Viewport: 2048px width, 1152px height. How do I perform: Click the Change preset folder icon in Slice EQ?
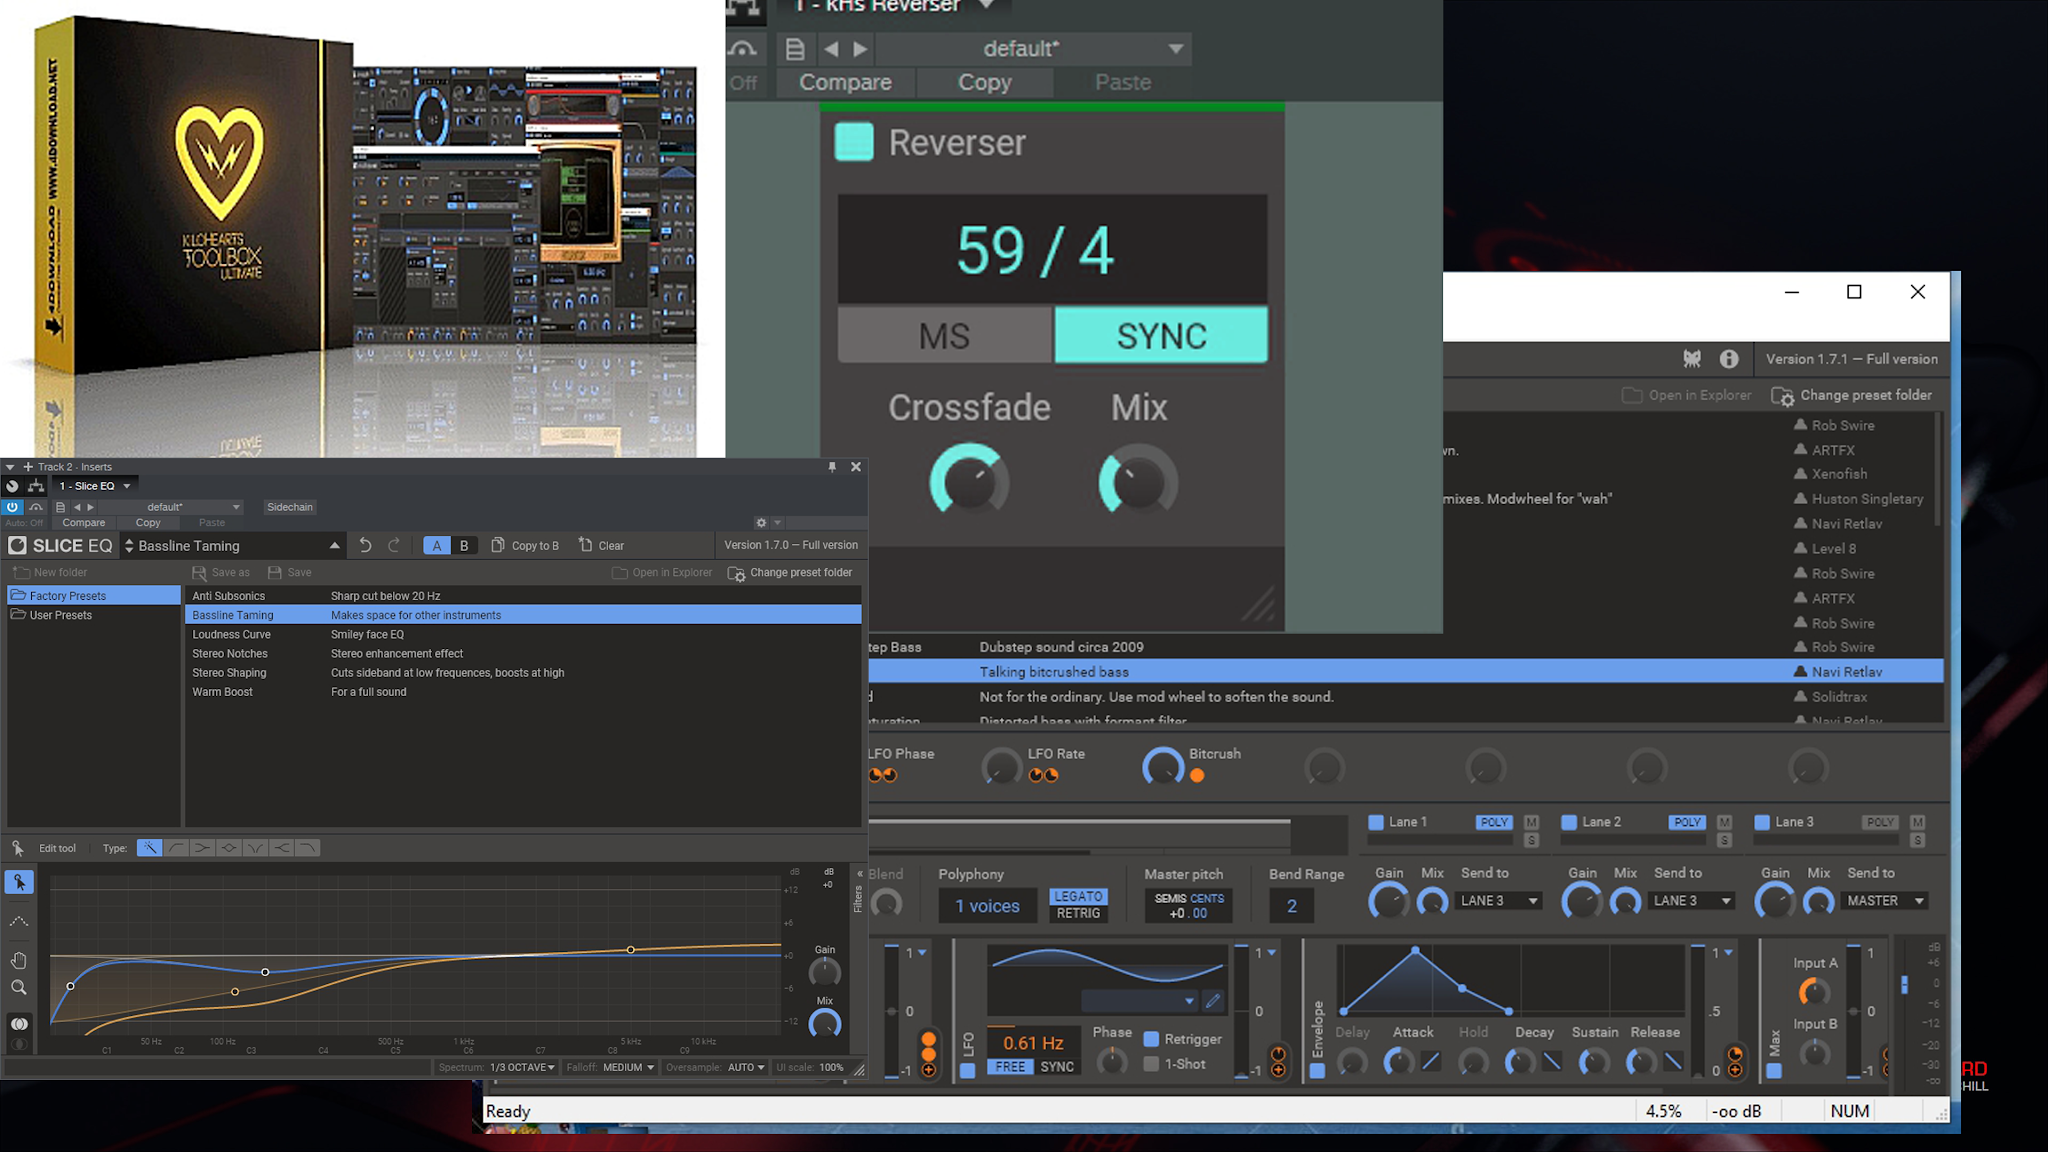coord(736,573)
